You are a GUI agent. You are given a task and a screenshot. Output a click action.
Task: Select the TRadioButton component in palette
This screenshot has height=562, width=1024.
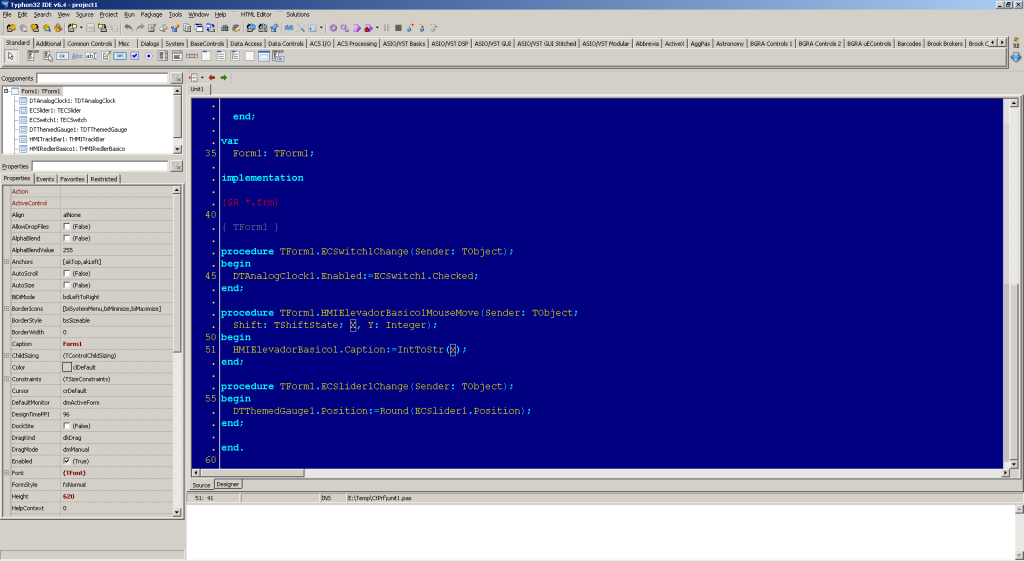click(x=149, y=56)
